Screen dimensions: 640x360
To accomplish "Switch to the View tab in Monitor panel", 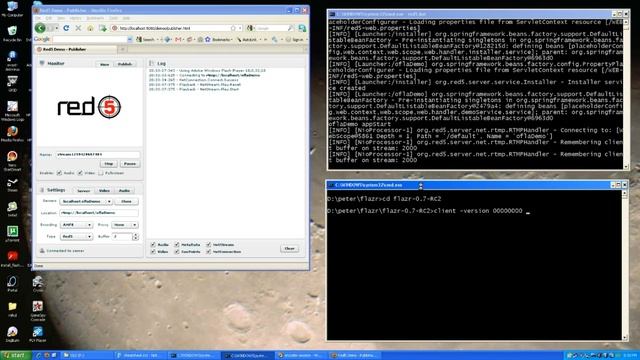I will [104, 64].
